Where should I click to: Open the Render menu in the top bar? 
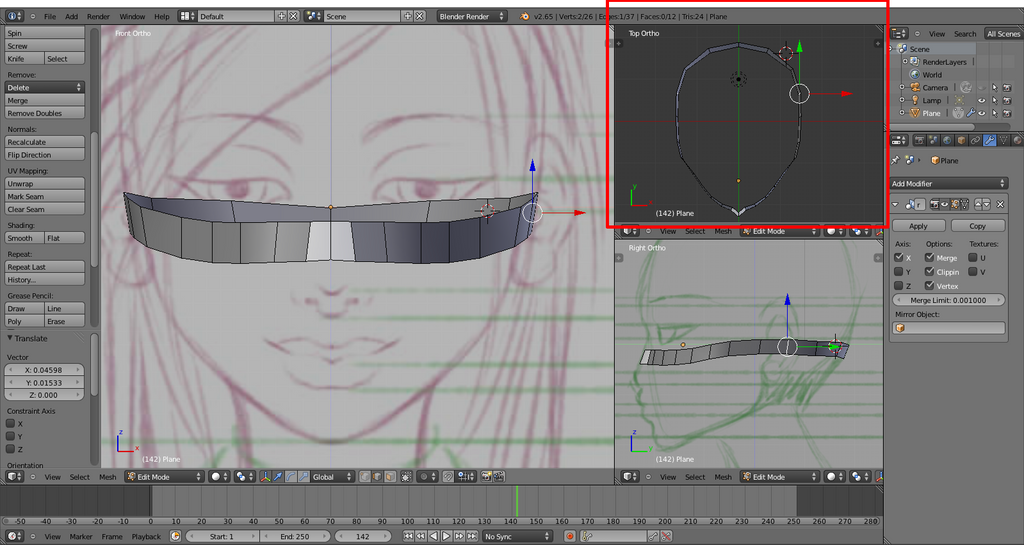pyautogui.click(x=98, y=17)
